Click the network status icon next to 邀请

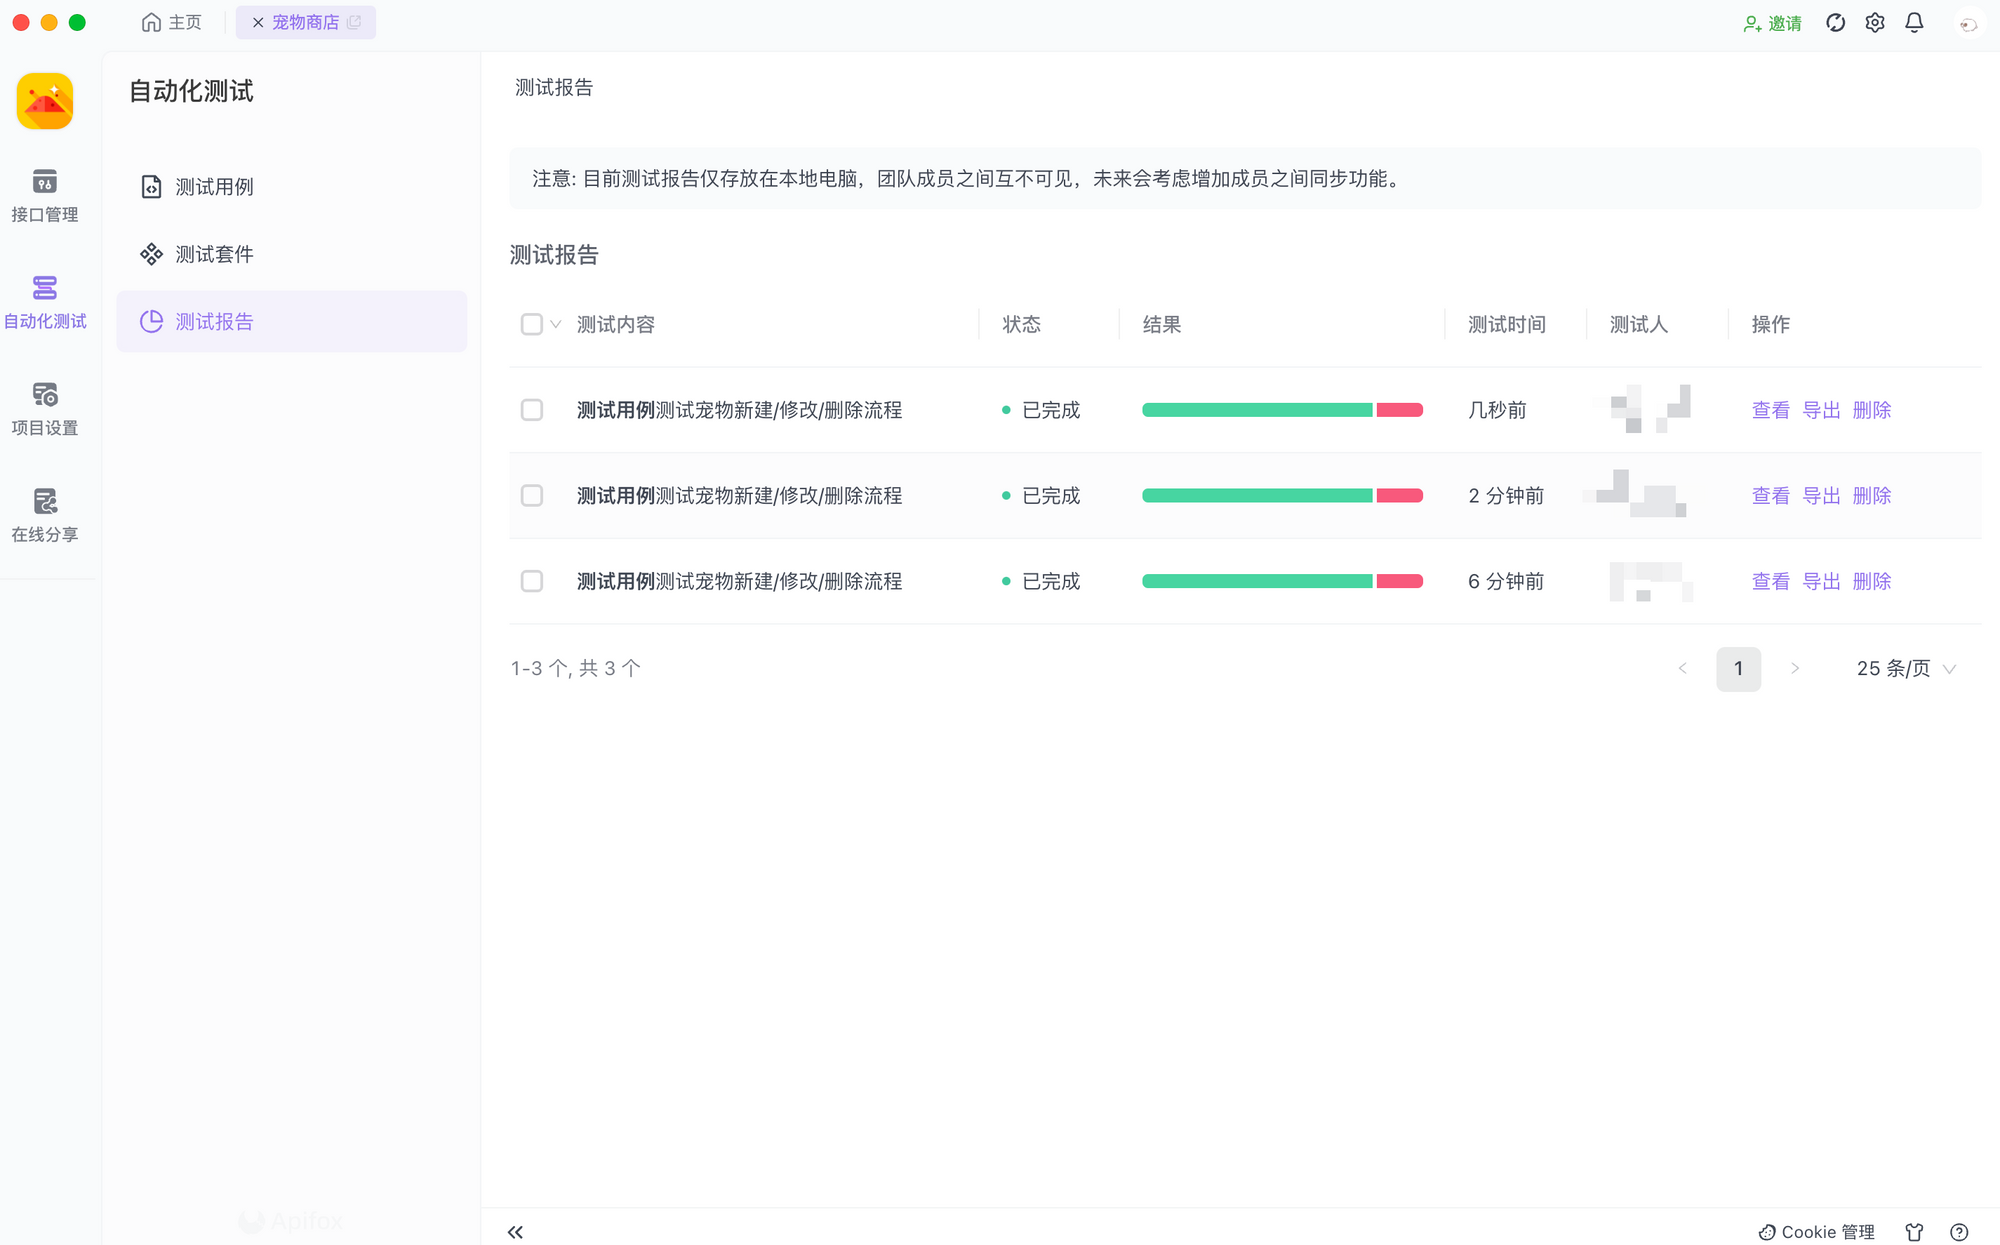[x=1835, y=22]
